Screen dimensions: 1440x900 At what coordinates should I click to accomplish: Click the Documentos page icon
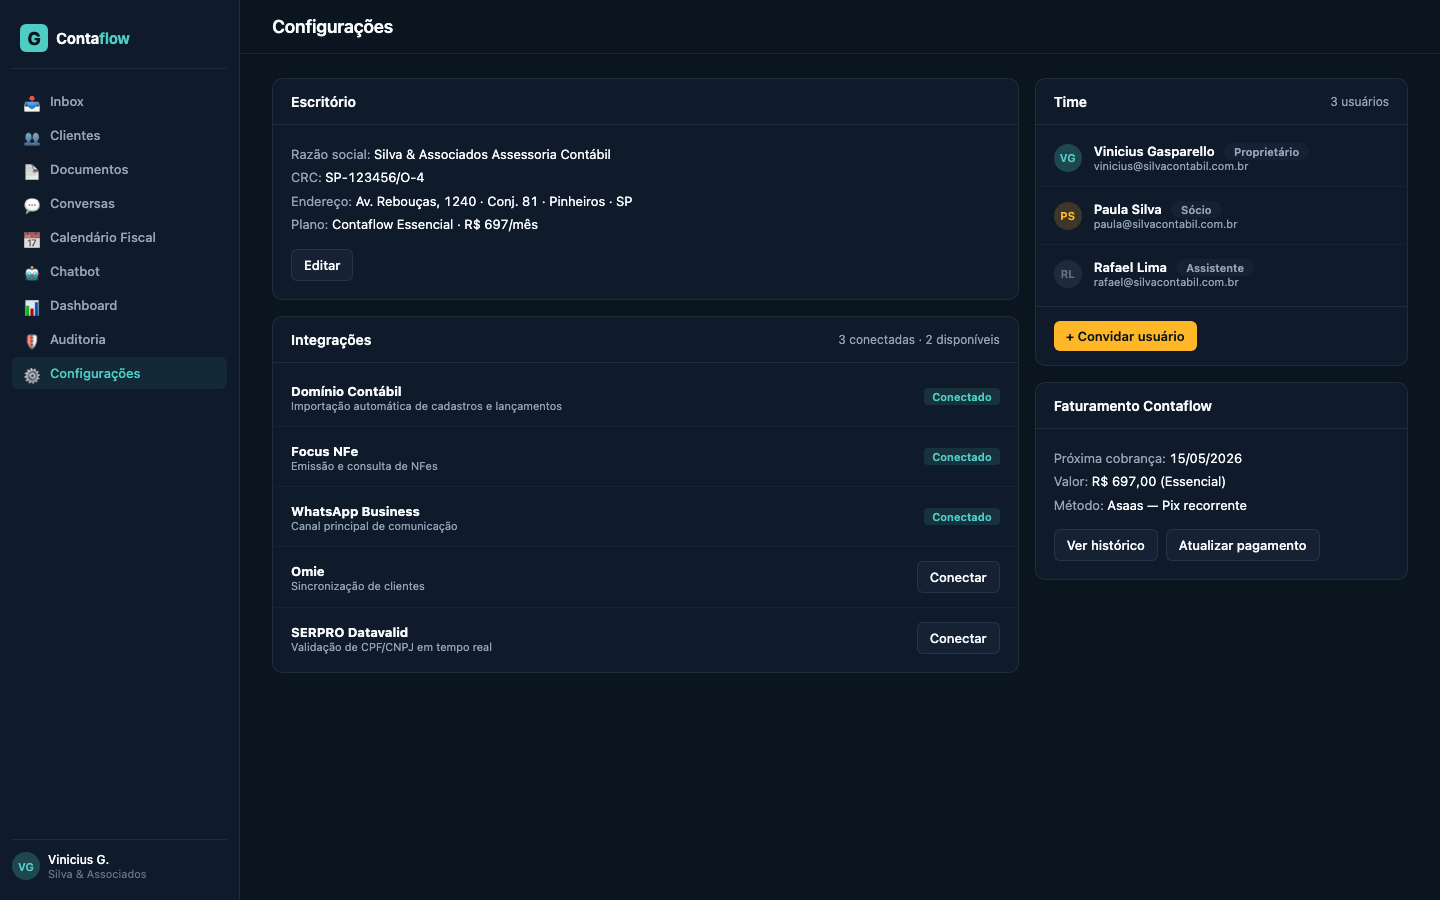32,171
